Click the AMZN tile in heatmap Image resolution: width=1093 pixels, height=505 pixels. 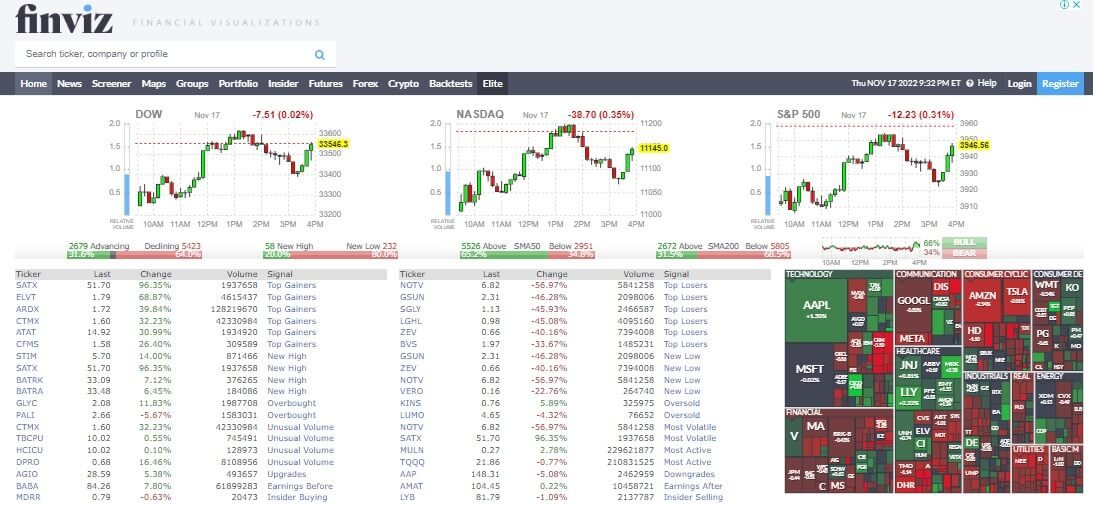981,299
